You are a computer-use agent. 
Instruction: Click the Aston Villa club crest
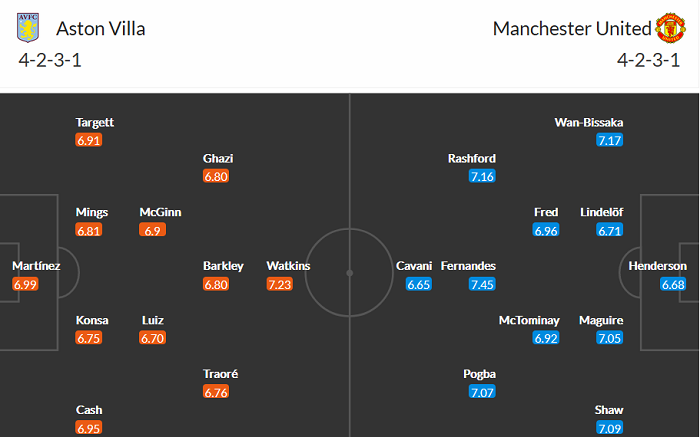click(29, 28)
